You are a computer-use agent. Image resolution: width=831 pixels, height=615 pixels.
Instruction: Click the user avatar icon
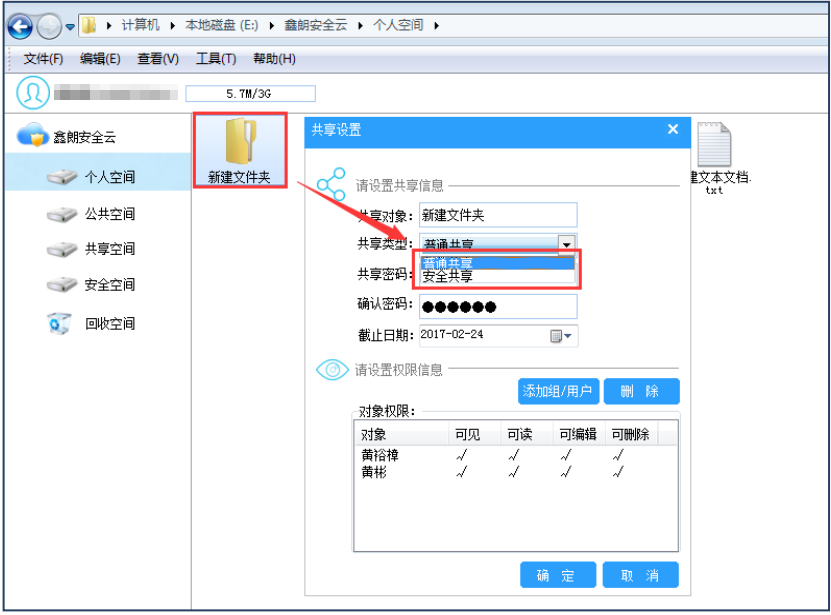pos(33,93)
